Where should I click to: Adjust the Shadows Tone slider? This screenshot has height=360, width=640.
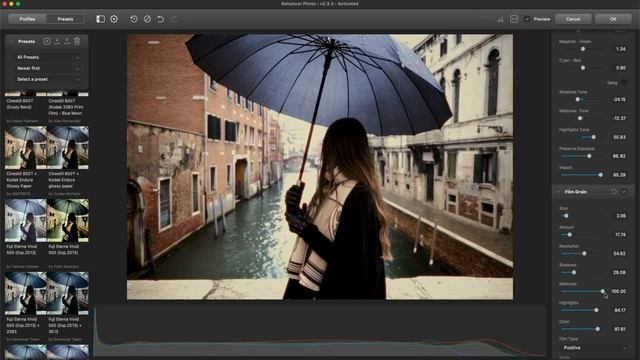click(x=578, y=99)
